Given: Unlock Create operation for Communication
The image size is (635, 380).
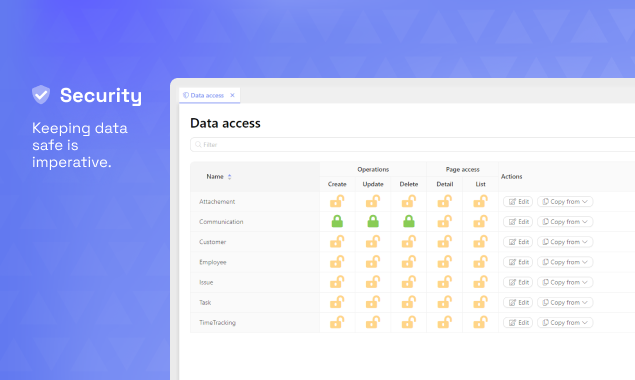Looking at the screenshot, I should click(x=337, y=221).
